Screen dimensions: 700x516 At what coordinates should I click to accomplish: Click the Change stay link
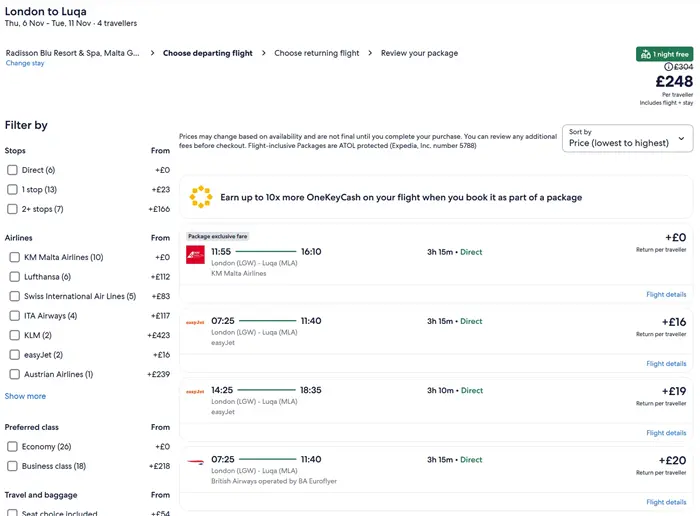[x=25, y=63]
